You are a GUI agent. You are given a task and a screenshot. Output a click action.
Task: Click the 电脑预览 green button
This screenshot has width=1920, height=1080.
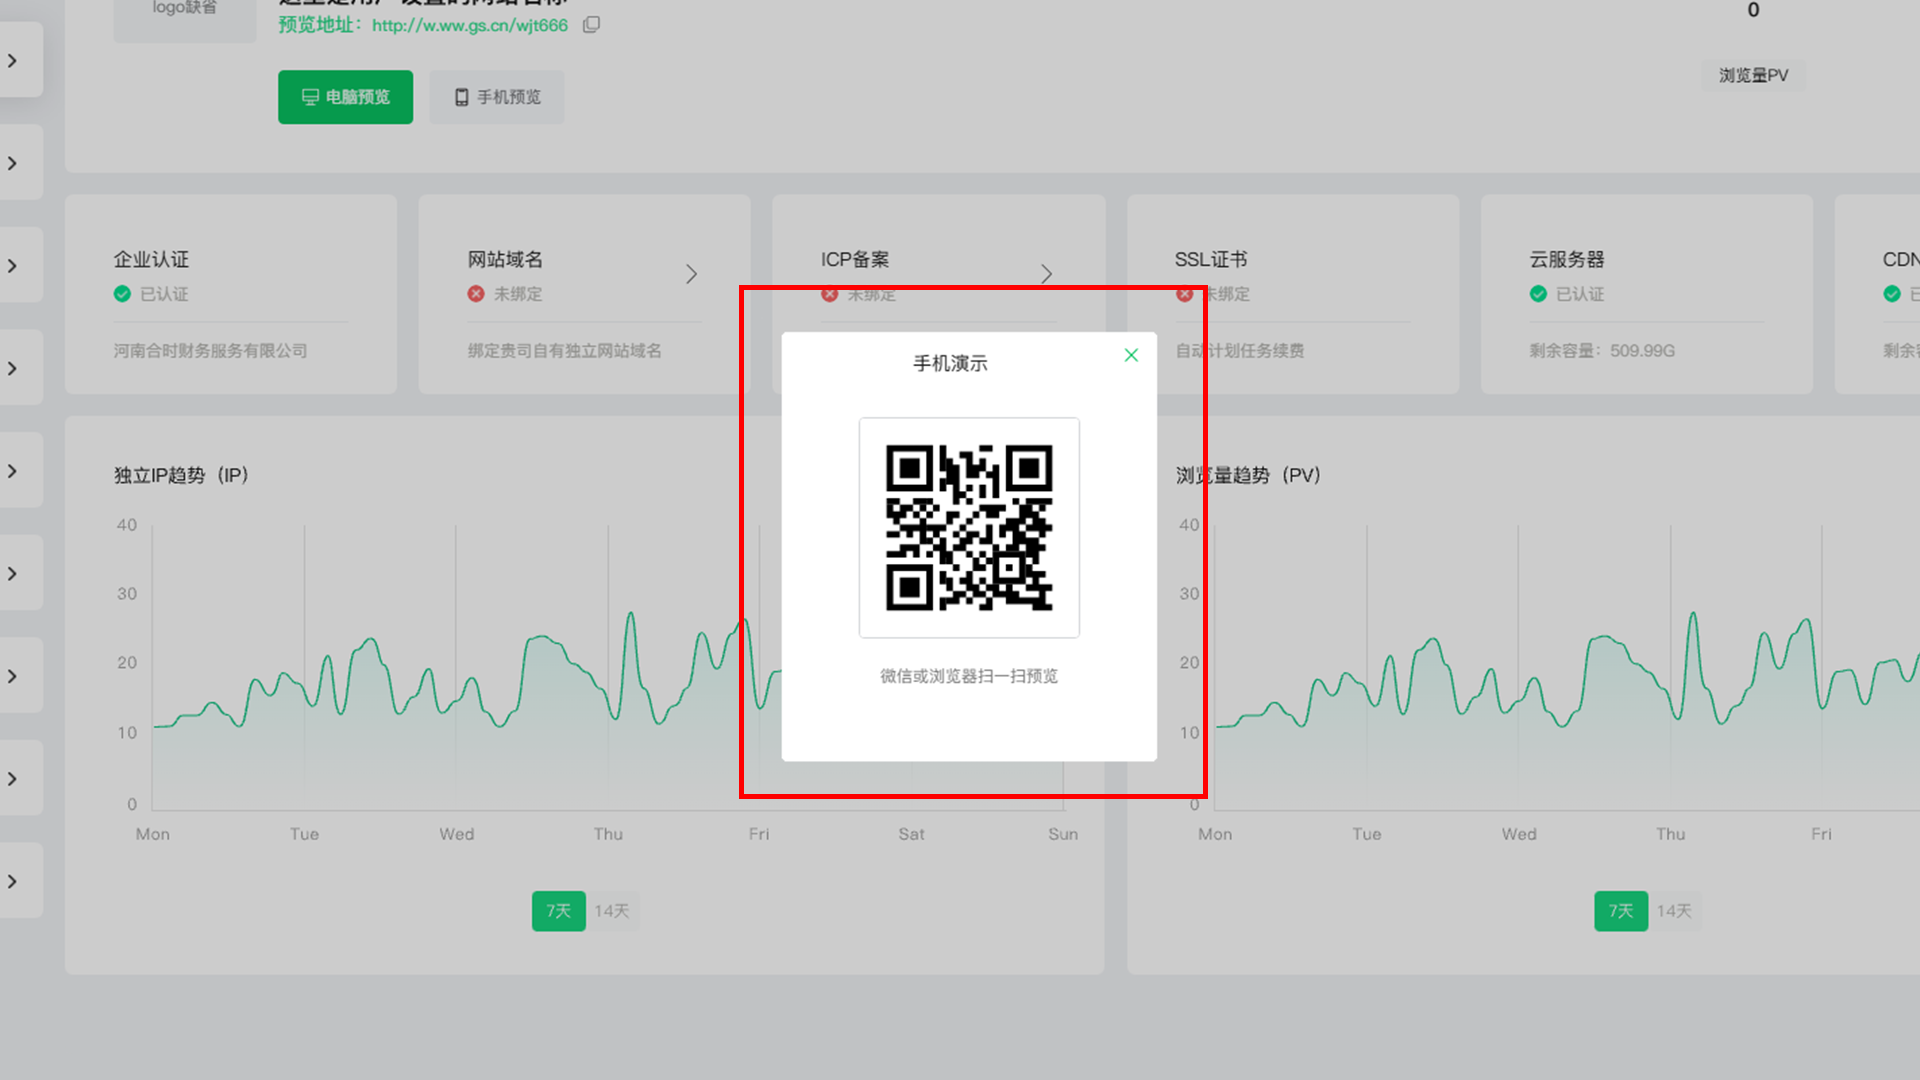point(345,97)
